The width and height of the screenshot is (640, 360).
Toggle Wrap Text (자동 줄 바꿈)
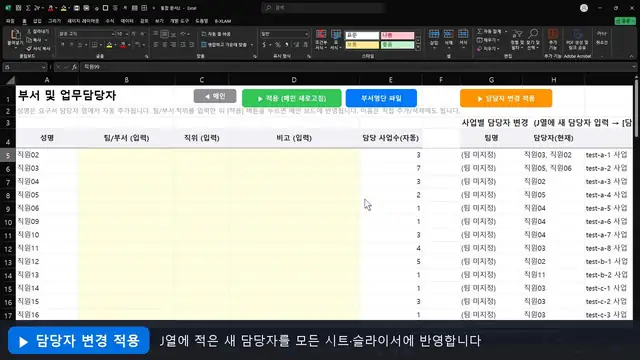pyautogui.click(x=216, y=34)
